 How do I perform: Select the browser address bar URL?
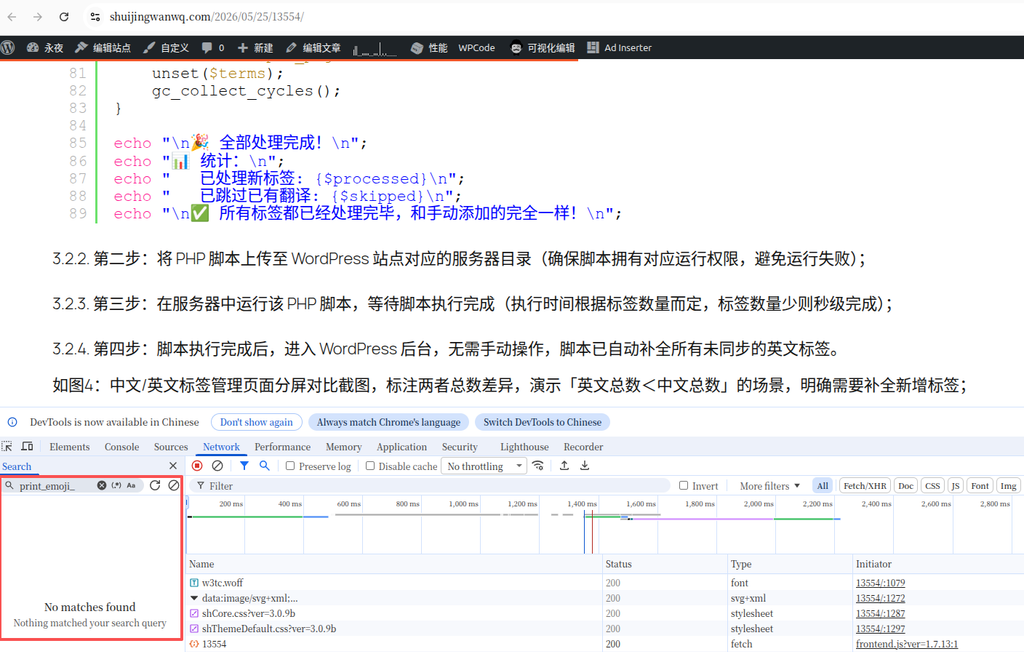tap(206, 17)
